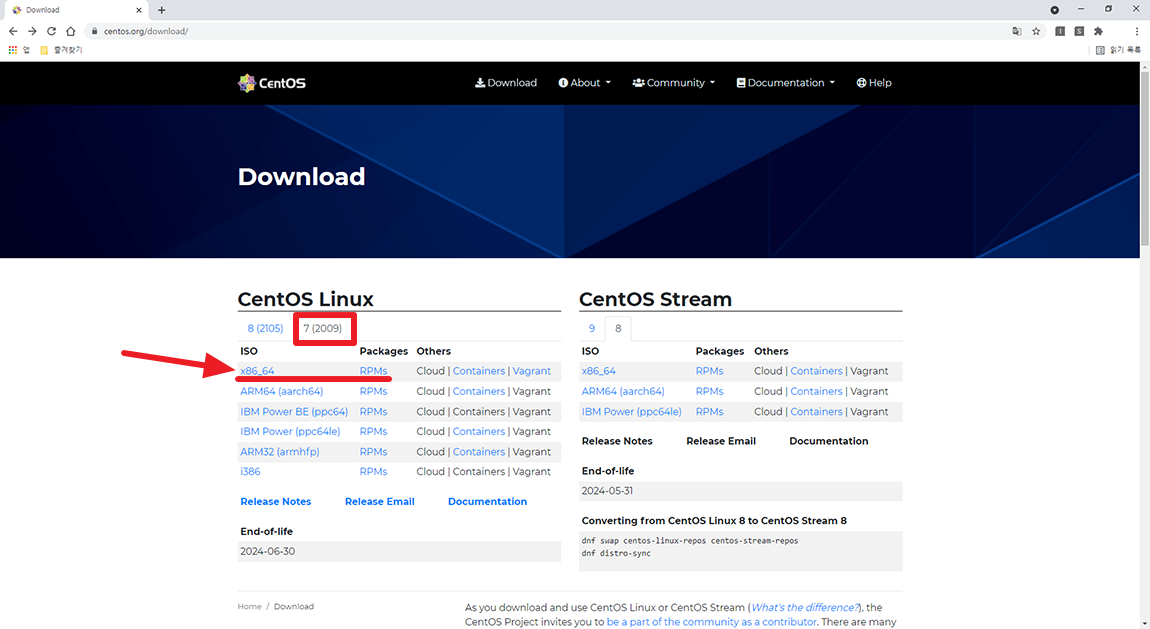The image size is (1150, 629).
Task: Click the CentOS logo
Action: 272,83
